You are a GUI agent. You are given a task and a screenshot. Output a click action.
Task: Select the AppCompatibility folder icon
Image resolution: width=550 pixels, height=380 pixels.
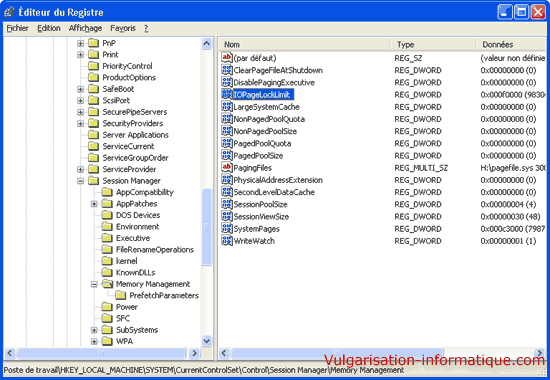(107, 192)
